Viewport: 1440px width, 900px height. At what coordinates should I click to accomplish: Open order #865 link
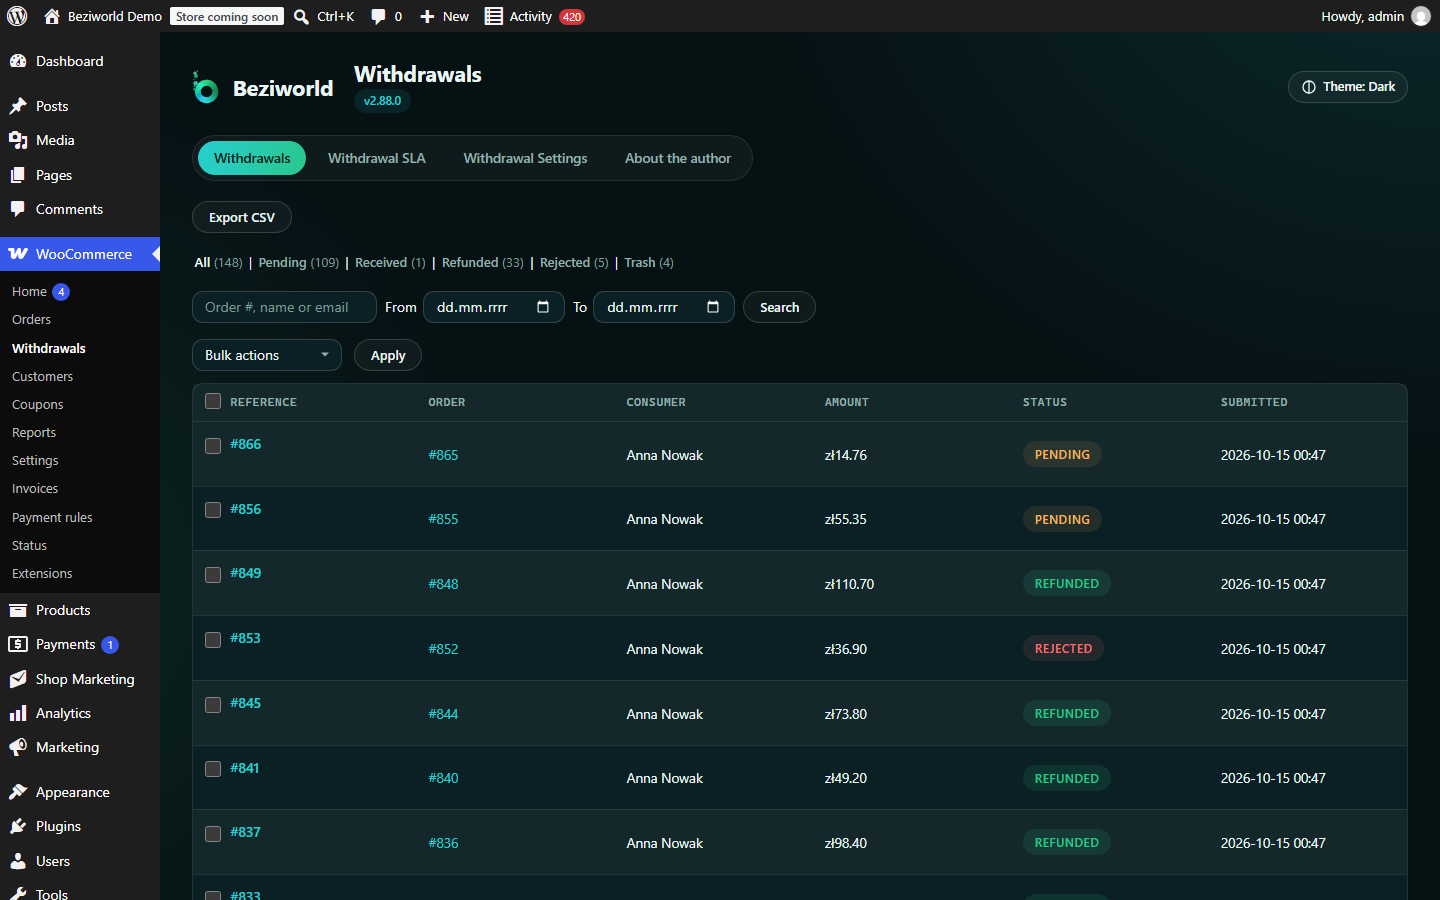(443, 455)
